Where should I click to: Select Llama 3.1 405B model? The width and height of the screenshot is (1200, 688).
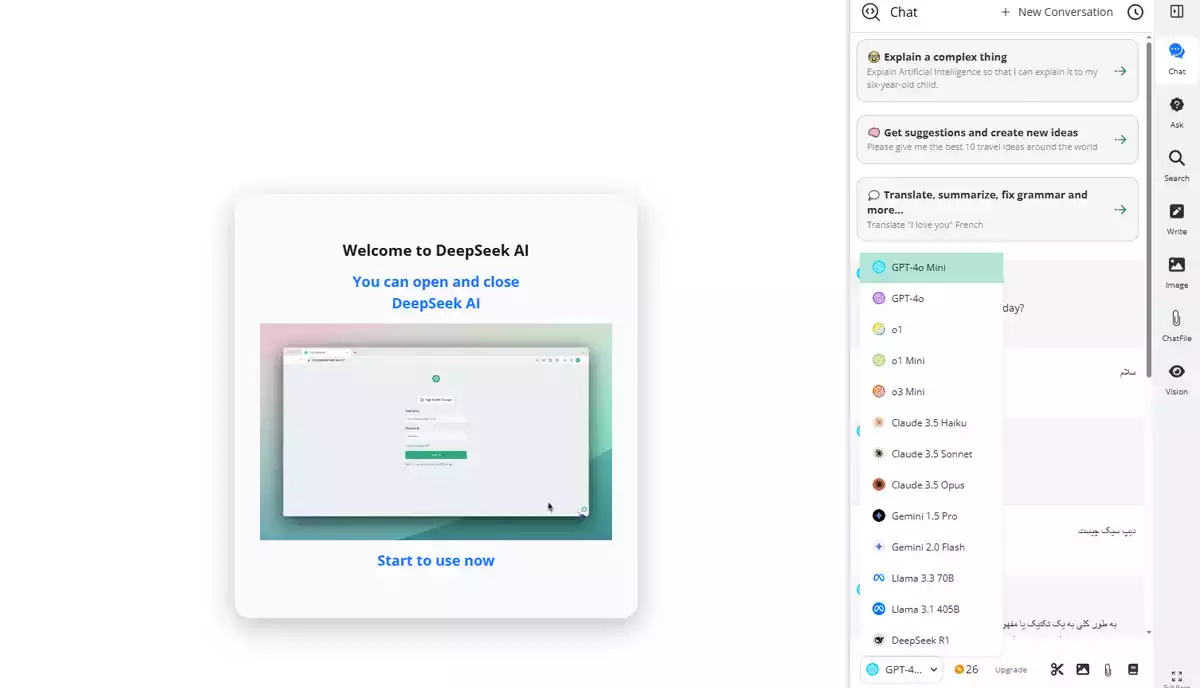tap(931, 608)
